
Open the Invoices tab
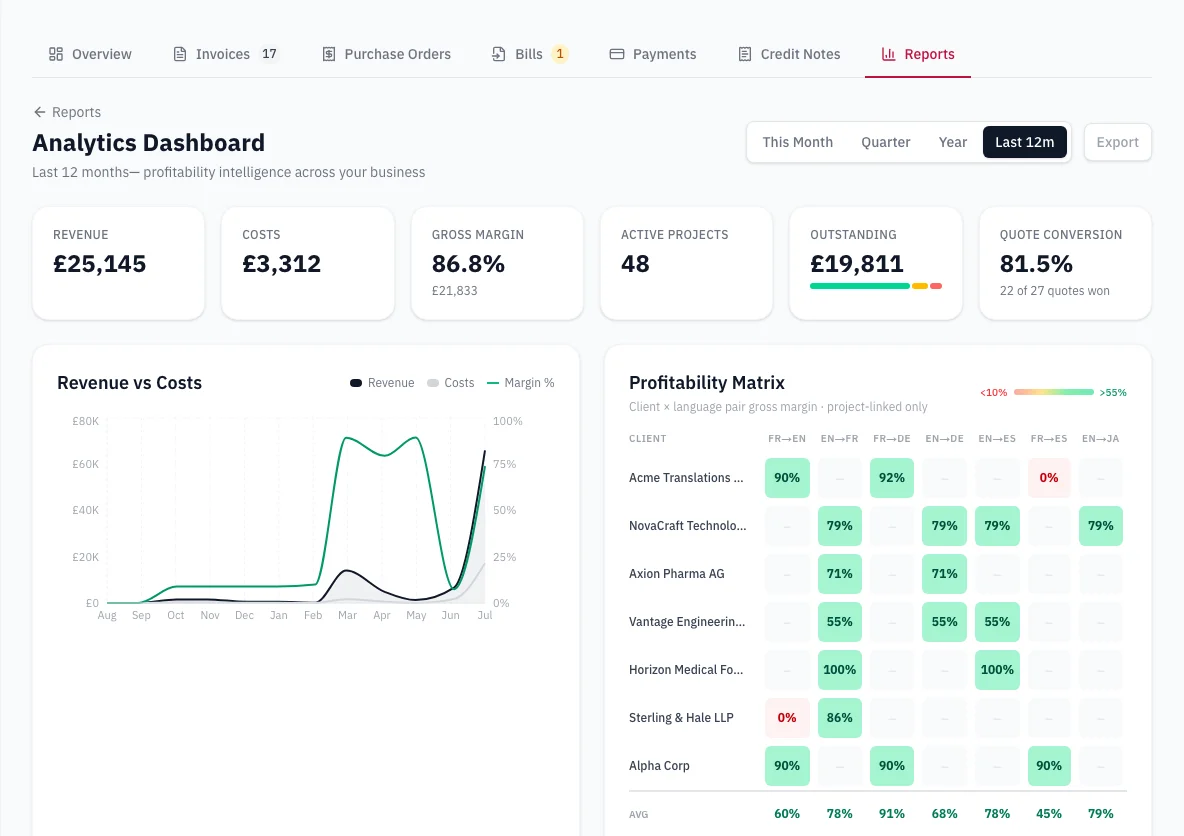[x=227, y=54]
